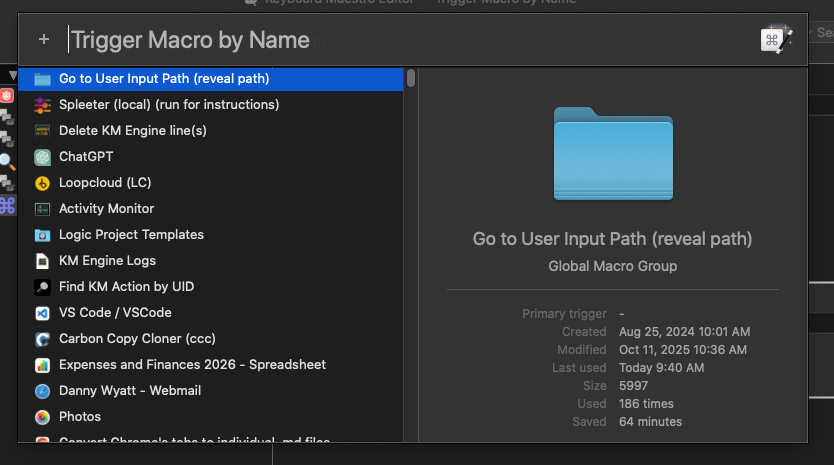Select Danny Wyatt - Webmail macro
834x465 pixels.
(x=130, y=391)
